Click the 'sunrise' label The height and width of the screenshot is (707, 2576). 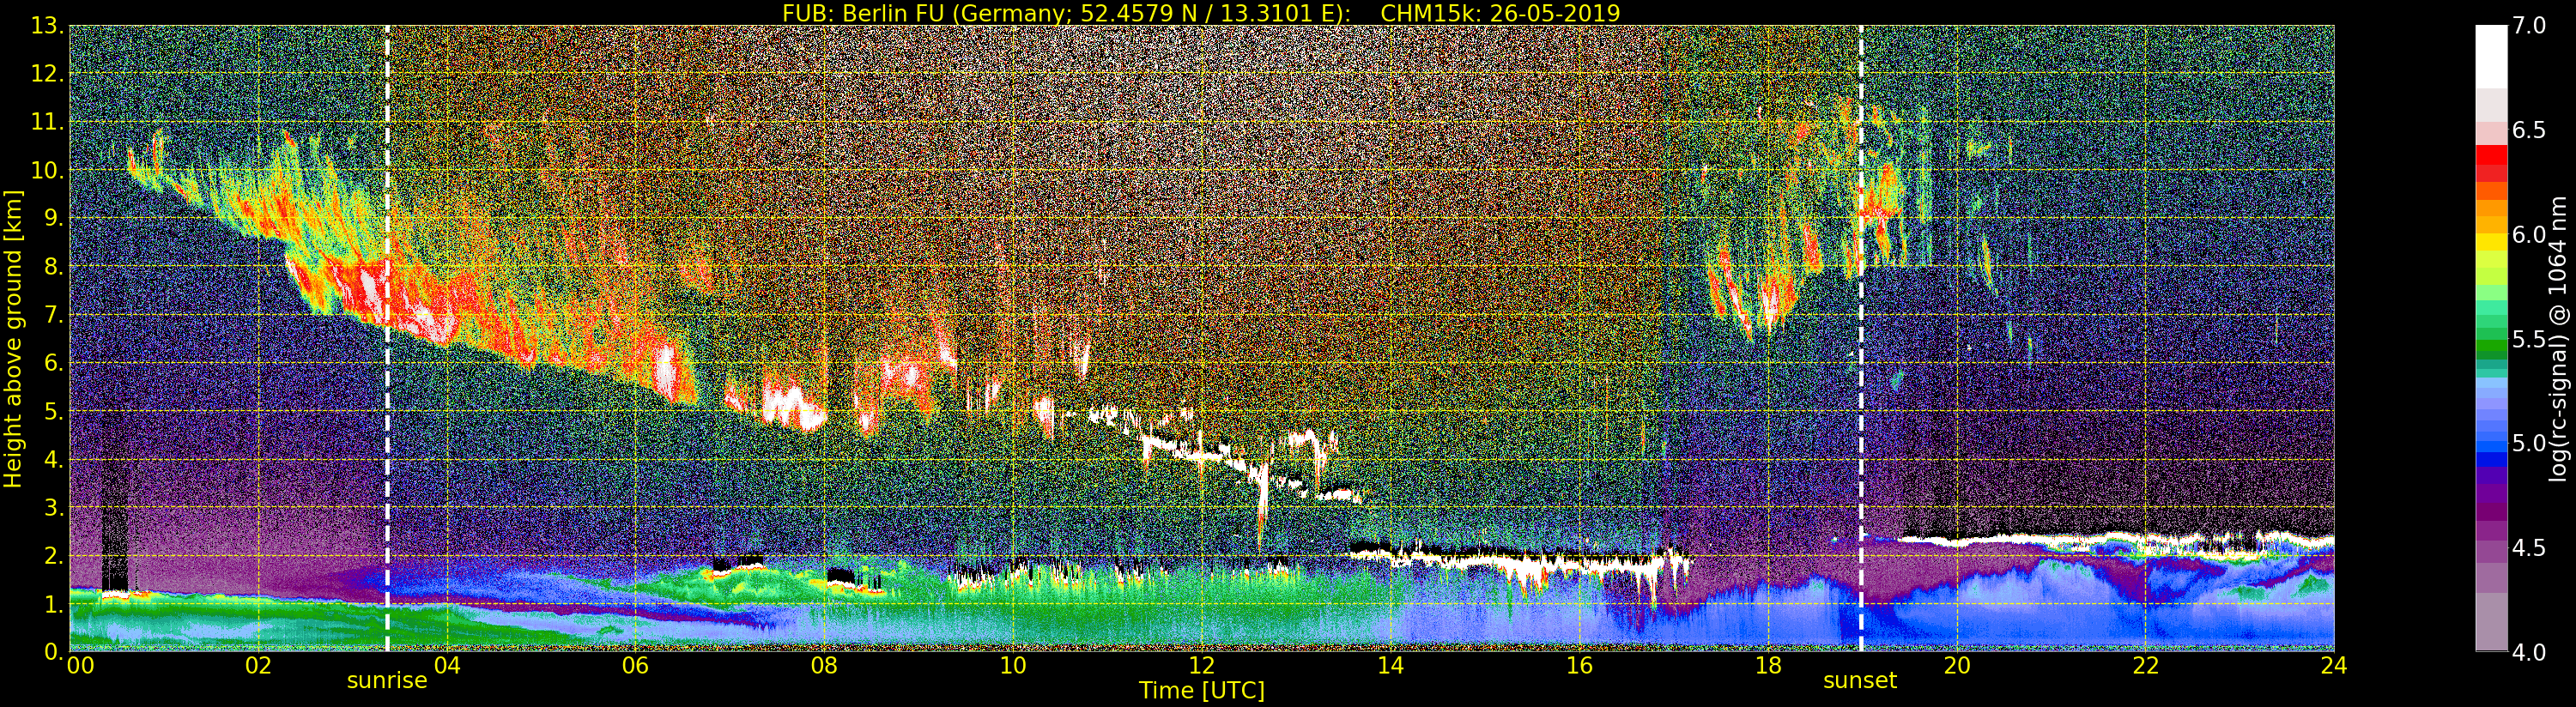(387, 681)
